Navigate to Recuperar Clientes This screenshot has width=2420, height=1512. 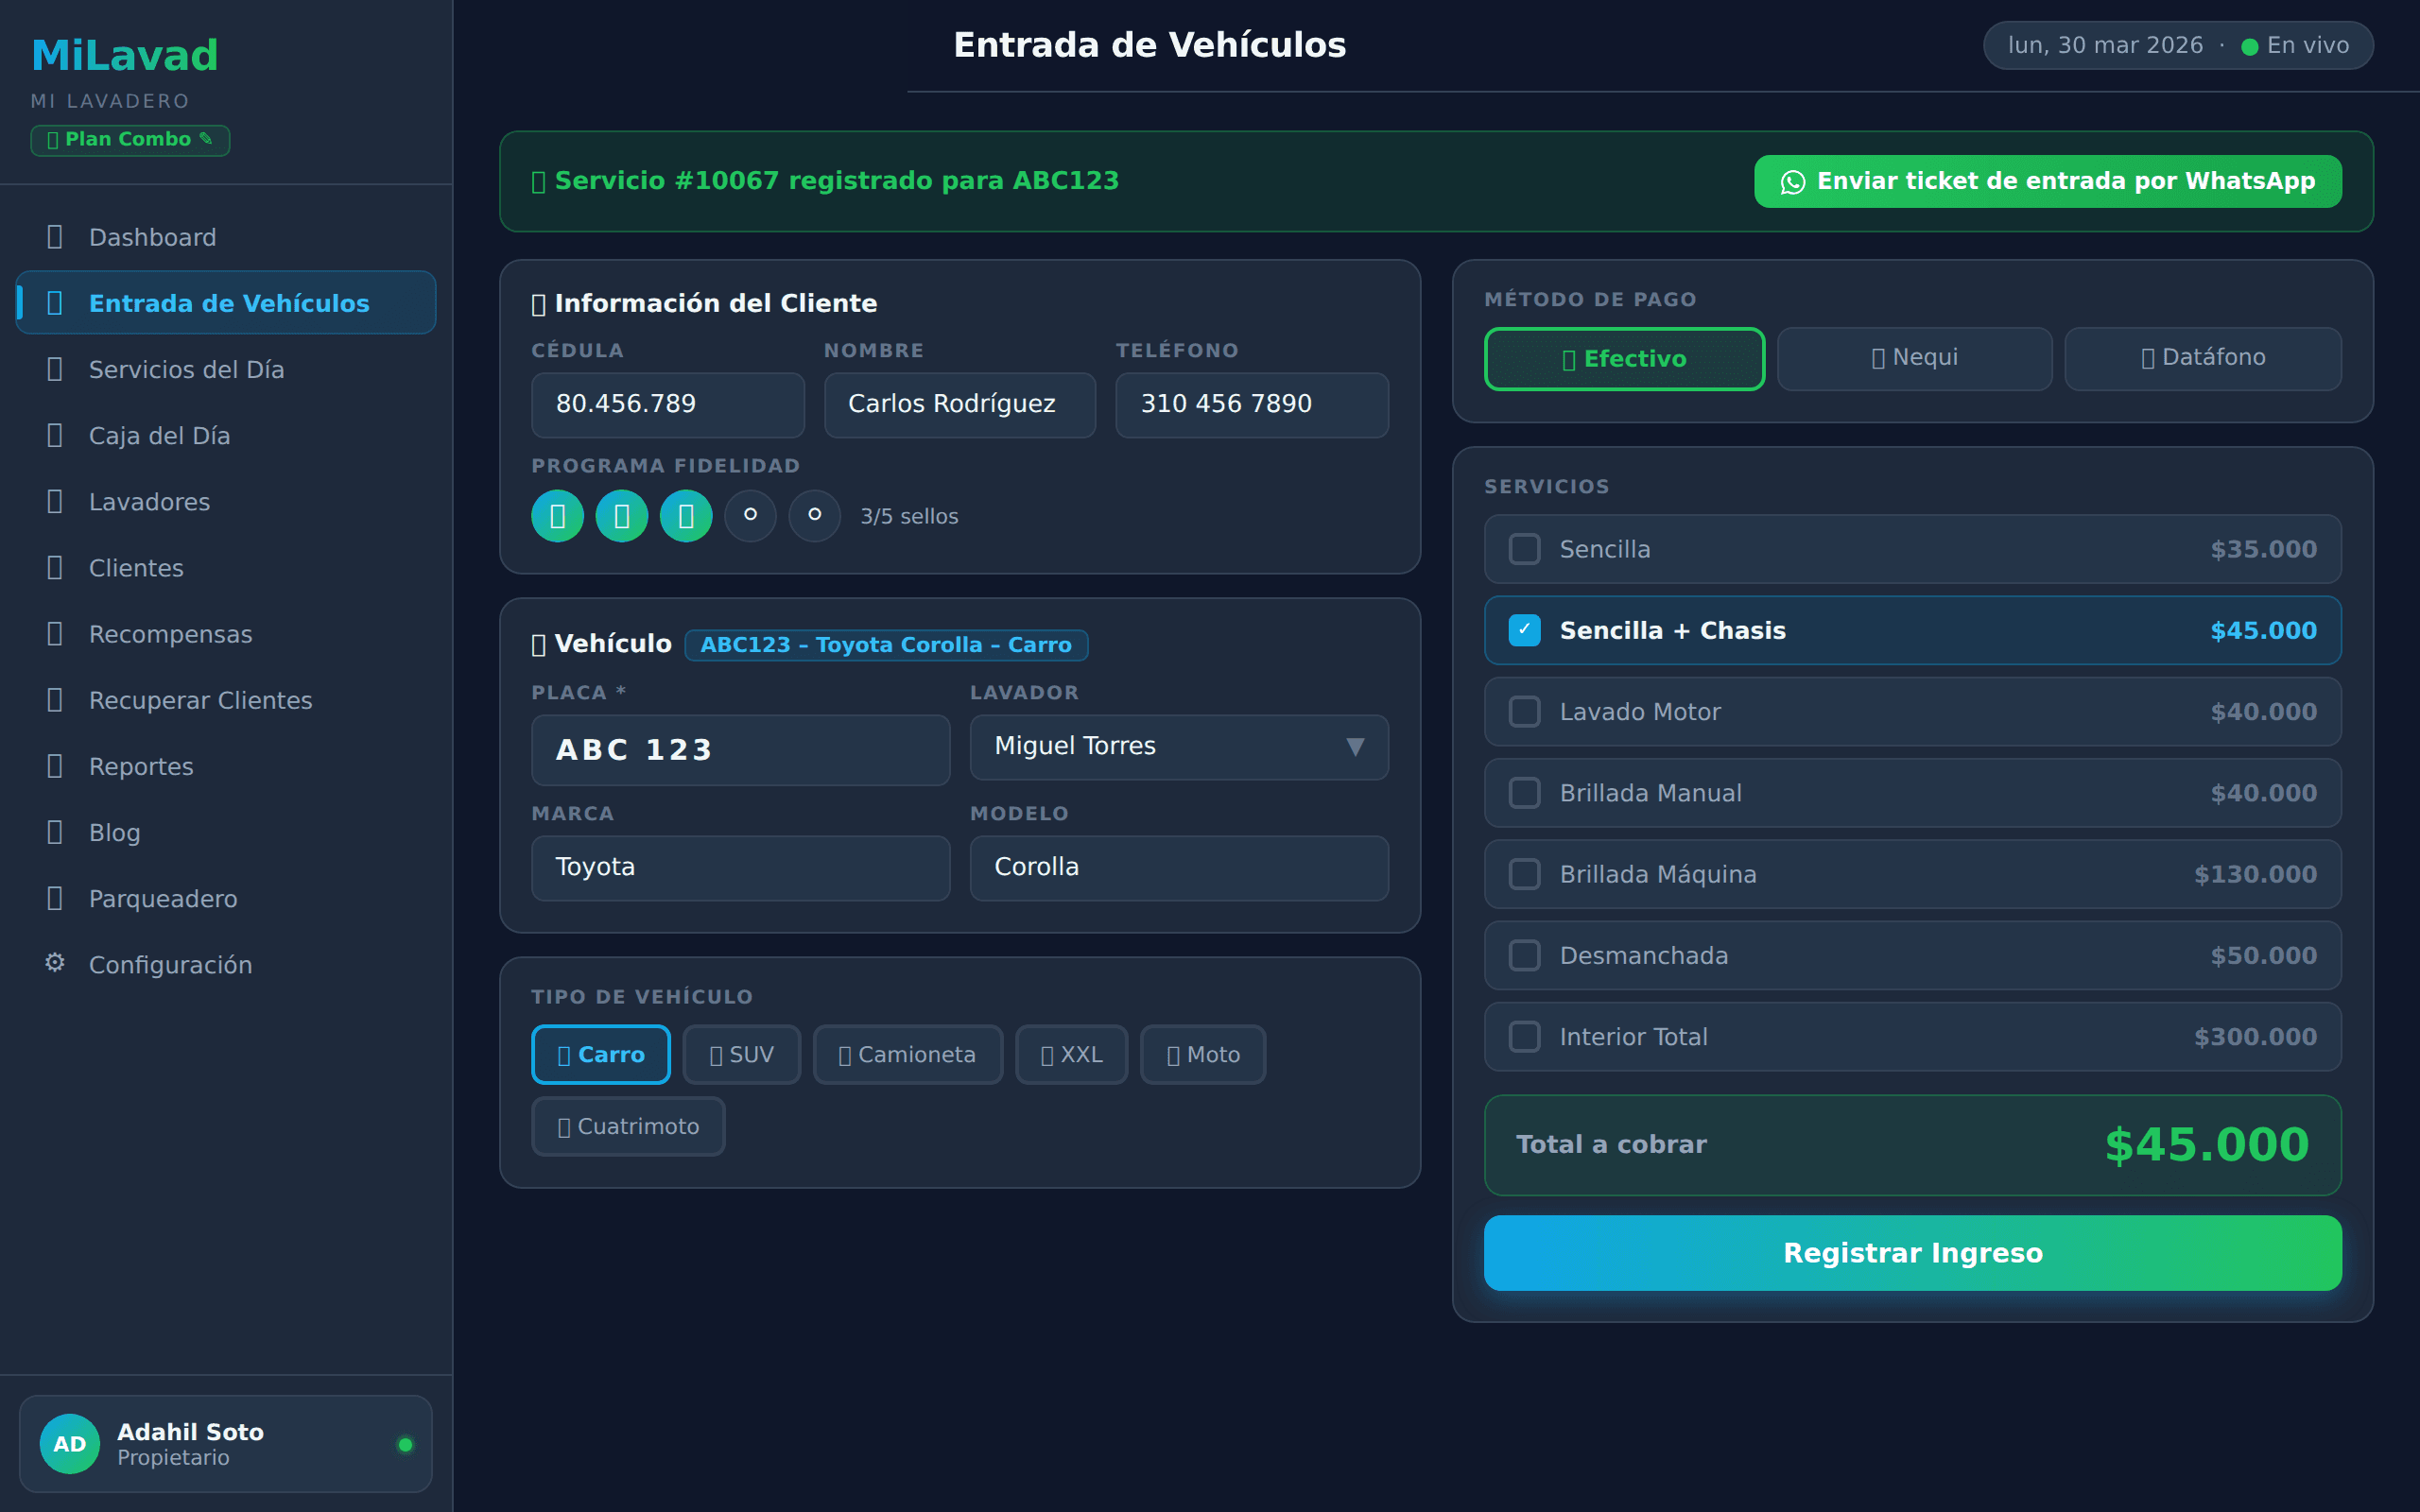click(200, 700)
